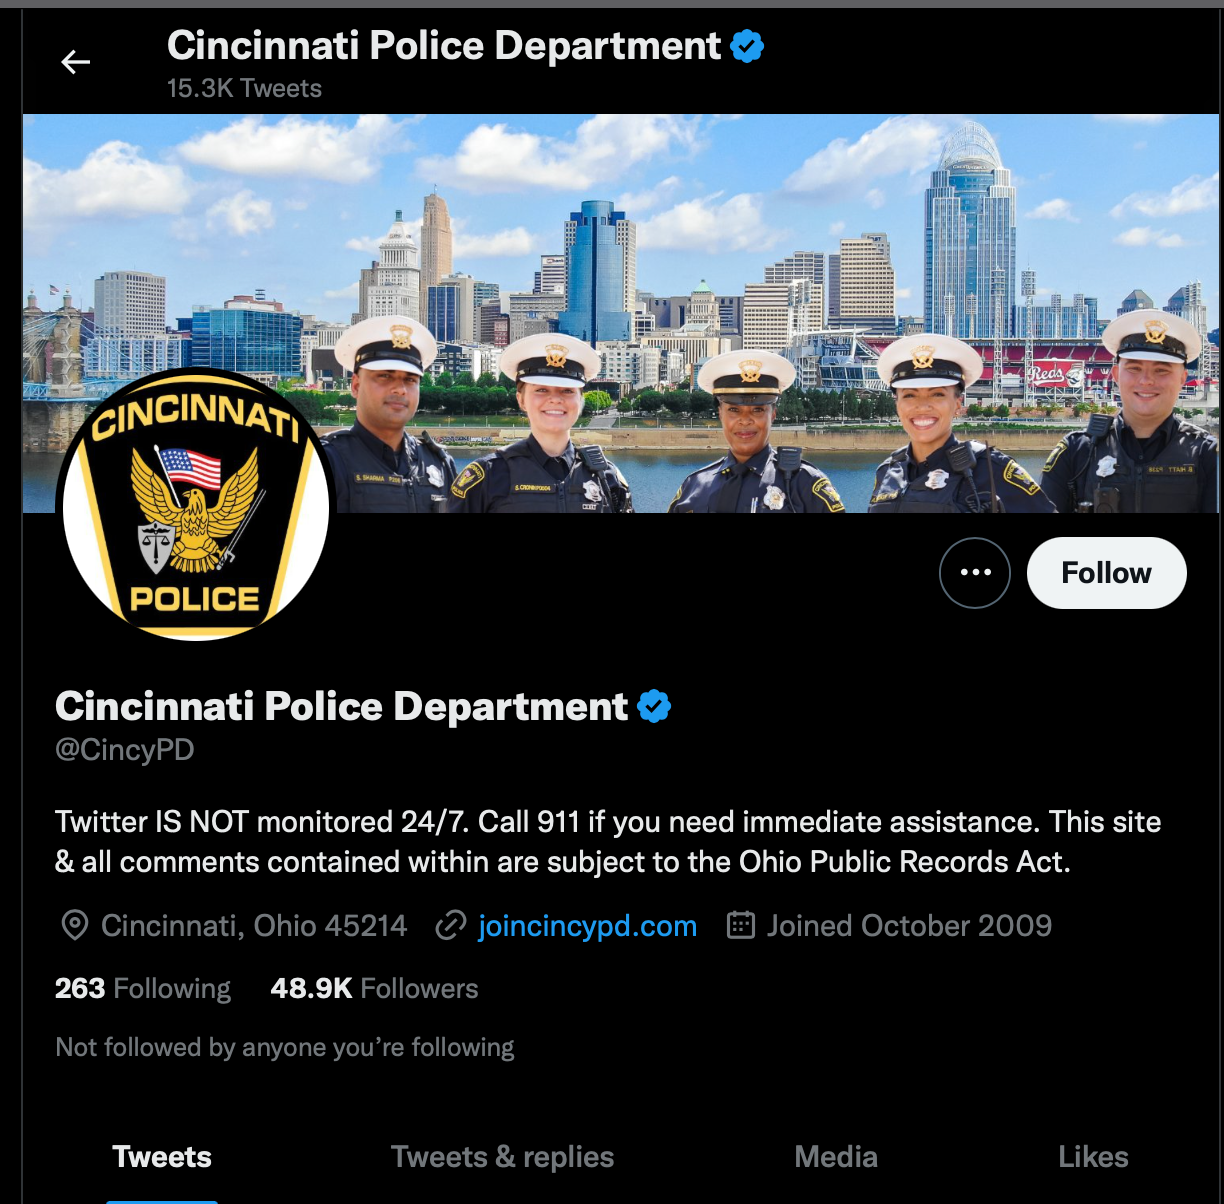The image size is (1224, 1204).
Task: Click the location pin icon
Action: tap(74, 926)
